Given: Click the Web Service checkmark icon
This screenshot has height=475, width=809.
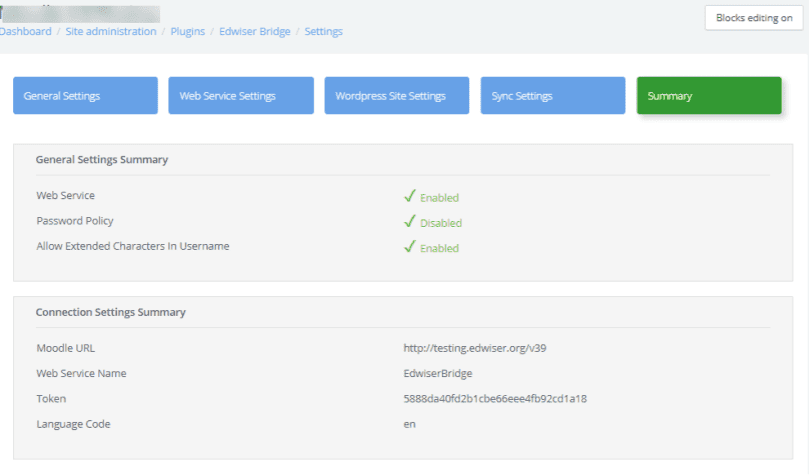Looking at the screenshot, I should [x=410, y=196].
